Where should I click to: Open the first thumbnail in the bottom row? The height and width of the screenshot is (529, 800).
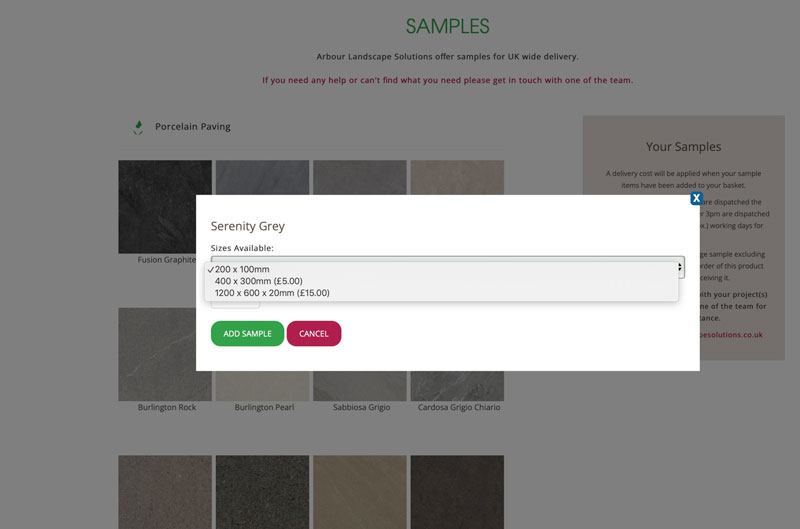point(165,492)
